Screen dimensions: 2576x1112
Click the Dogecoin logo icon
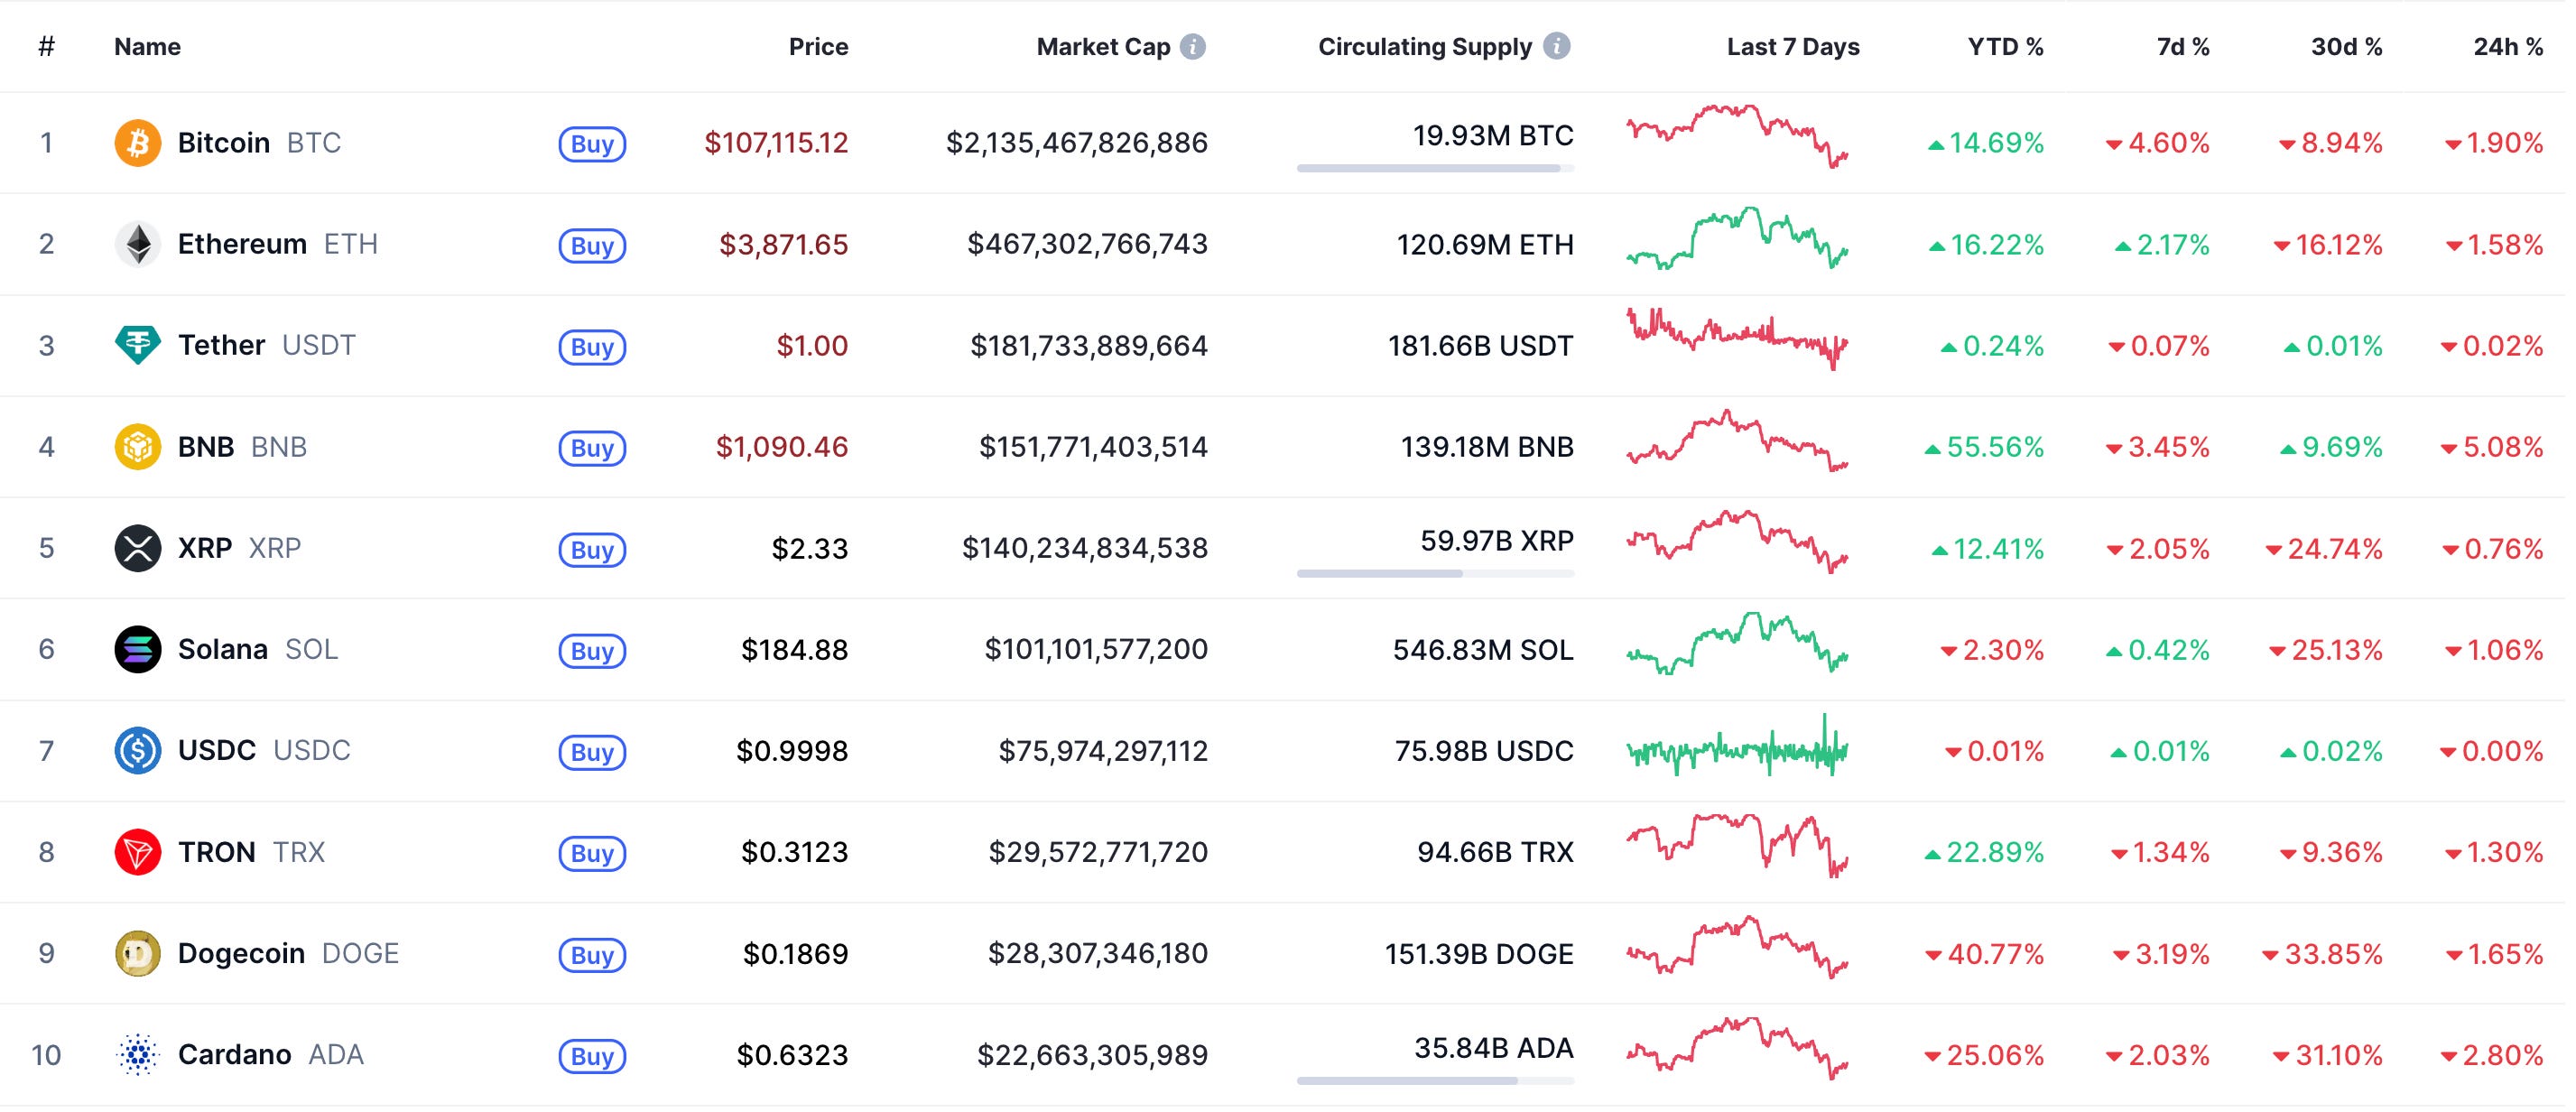pos(138,954)
